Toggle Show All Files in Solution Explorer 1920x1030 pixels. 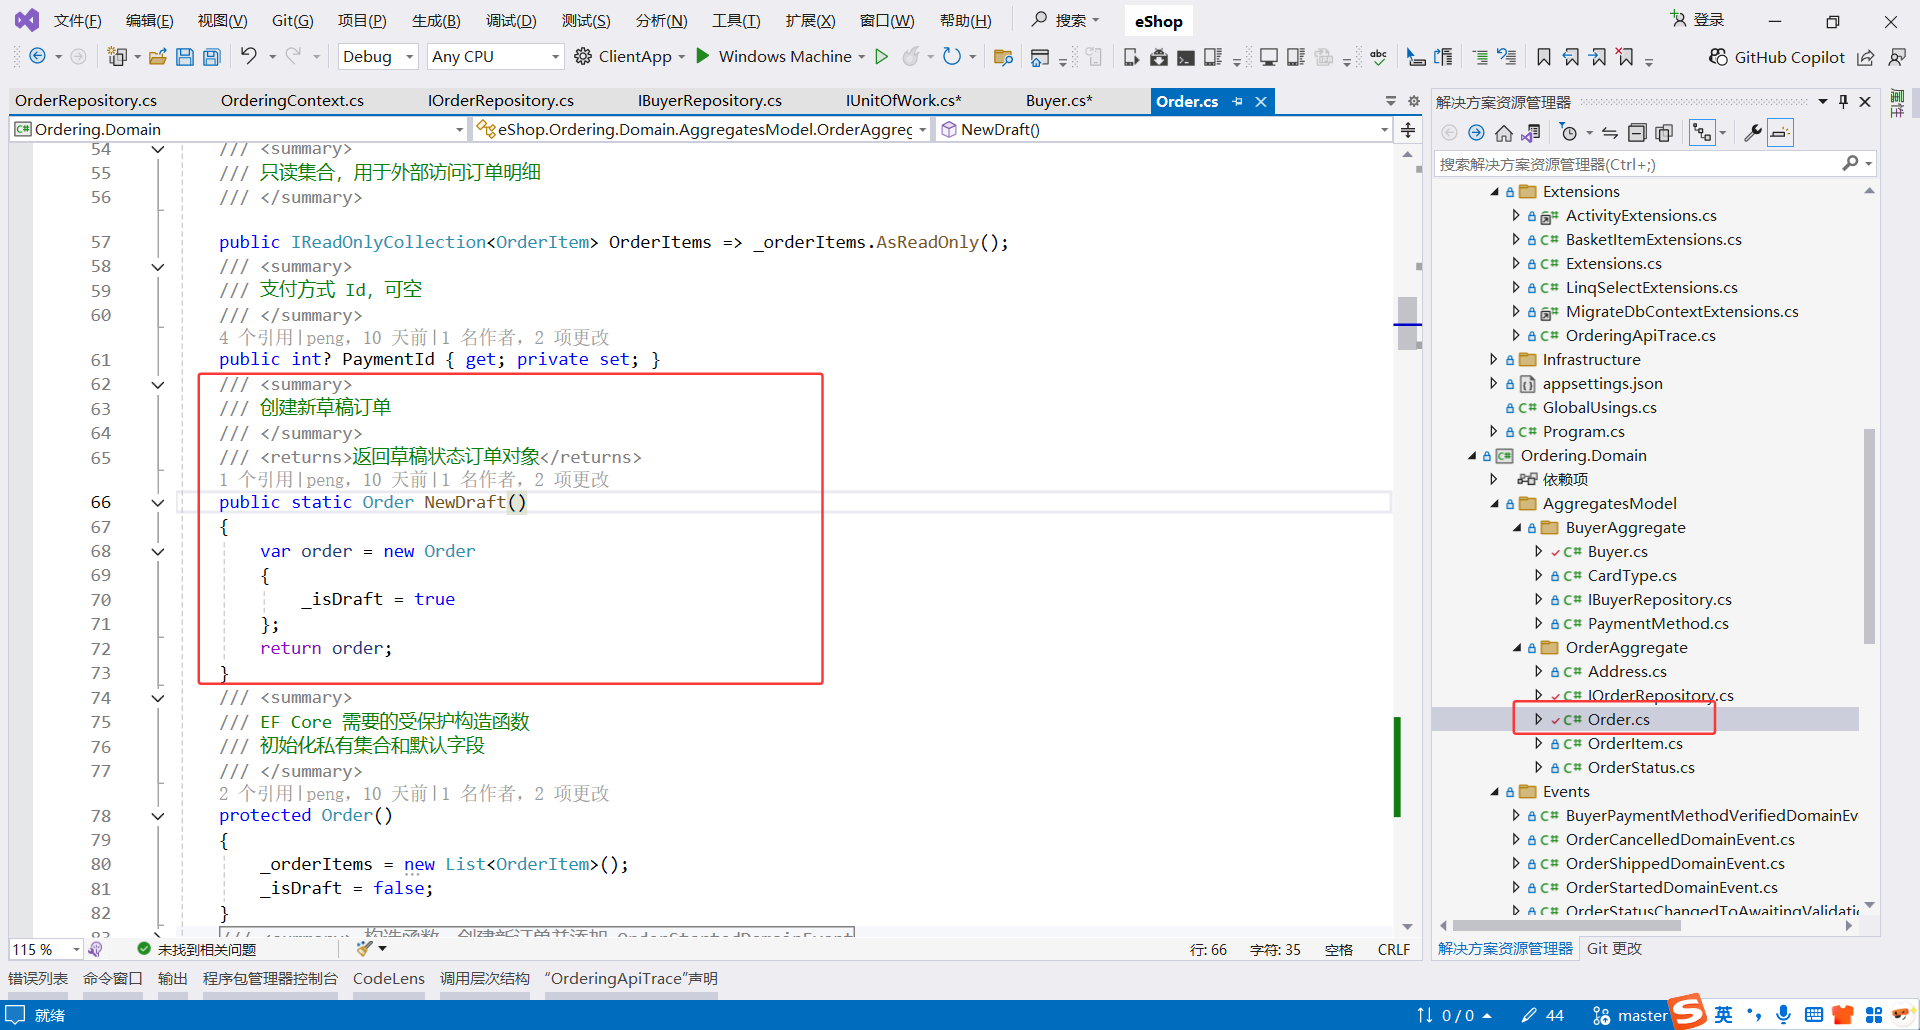pyautogui.click(x=1664, y=133)
